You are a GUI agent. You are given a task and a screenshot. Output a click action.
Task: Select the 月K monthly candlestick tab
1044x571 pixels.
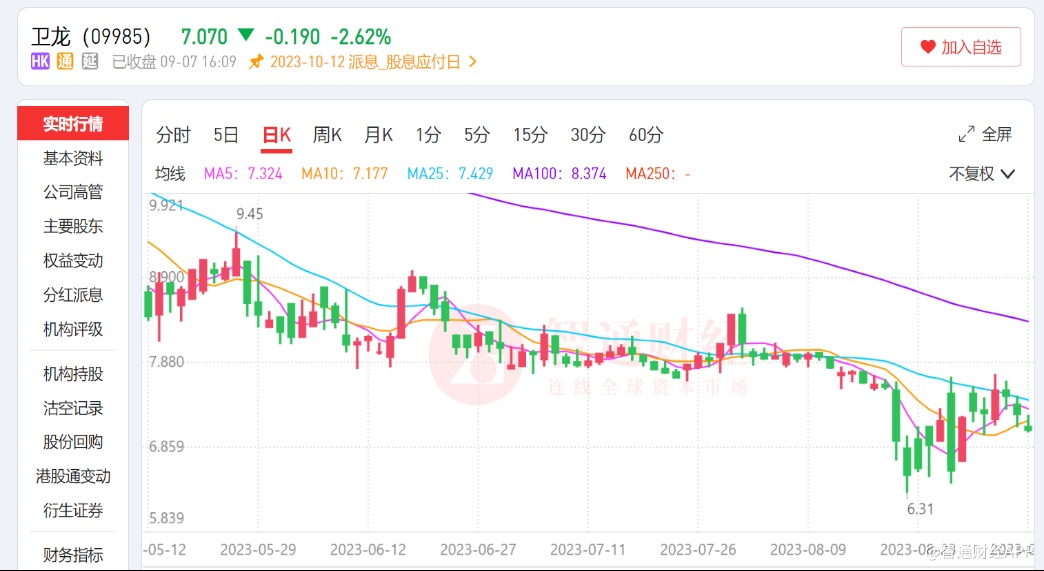click(378, 135)
